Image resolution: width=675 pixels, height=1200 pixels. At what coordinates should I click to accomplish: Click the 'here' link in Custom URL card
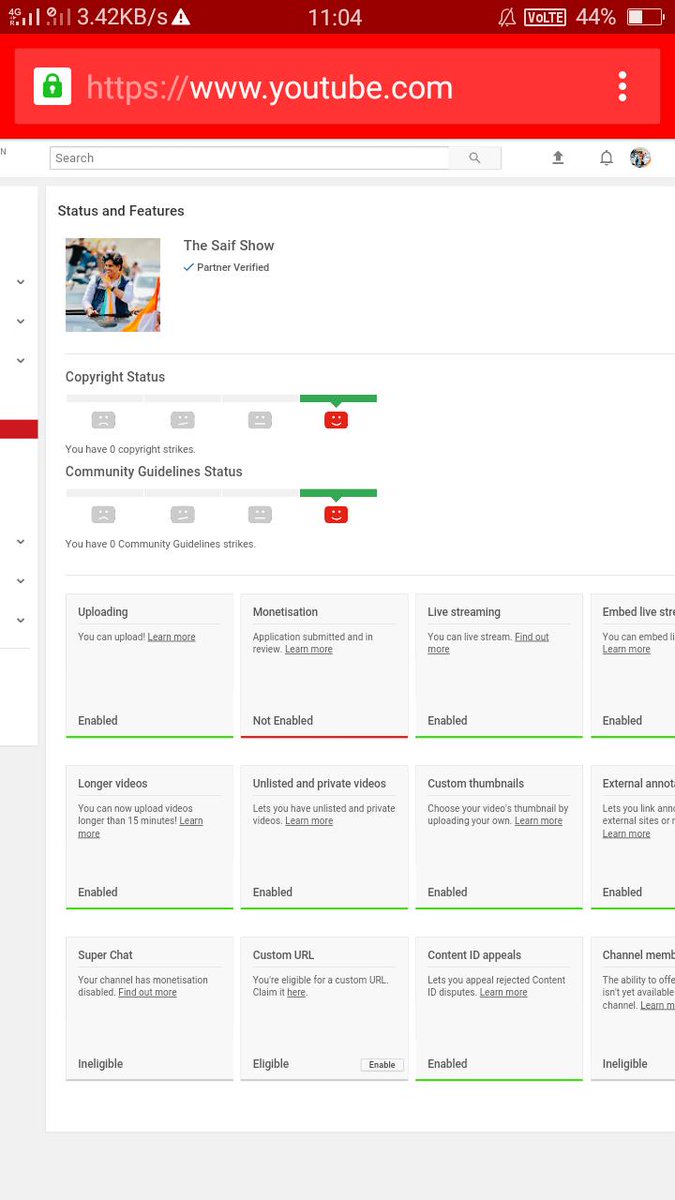296,992
